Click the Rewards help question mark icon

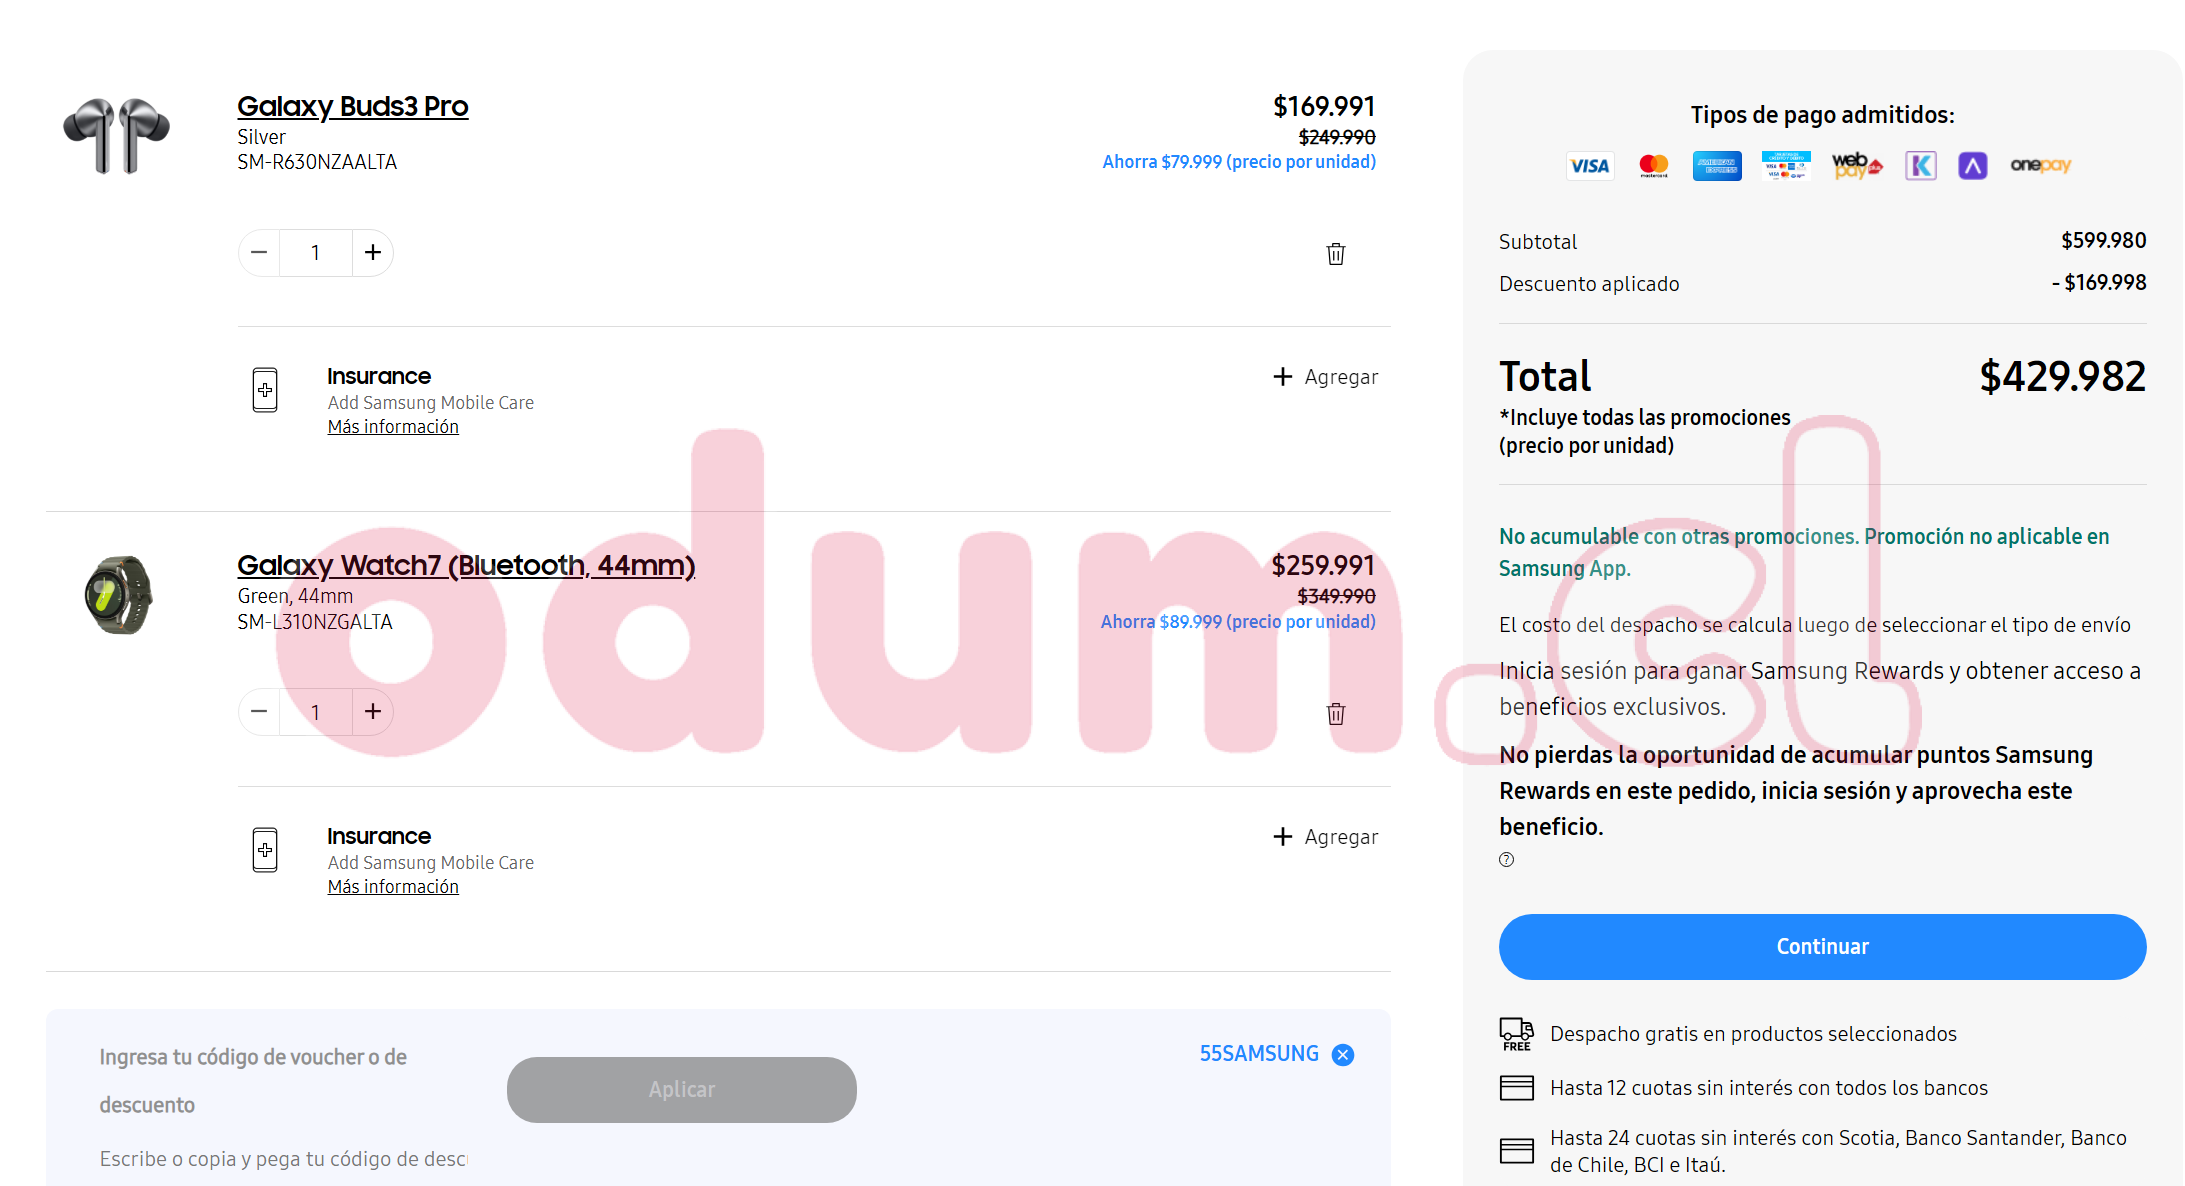click(x=1506, y=860)
